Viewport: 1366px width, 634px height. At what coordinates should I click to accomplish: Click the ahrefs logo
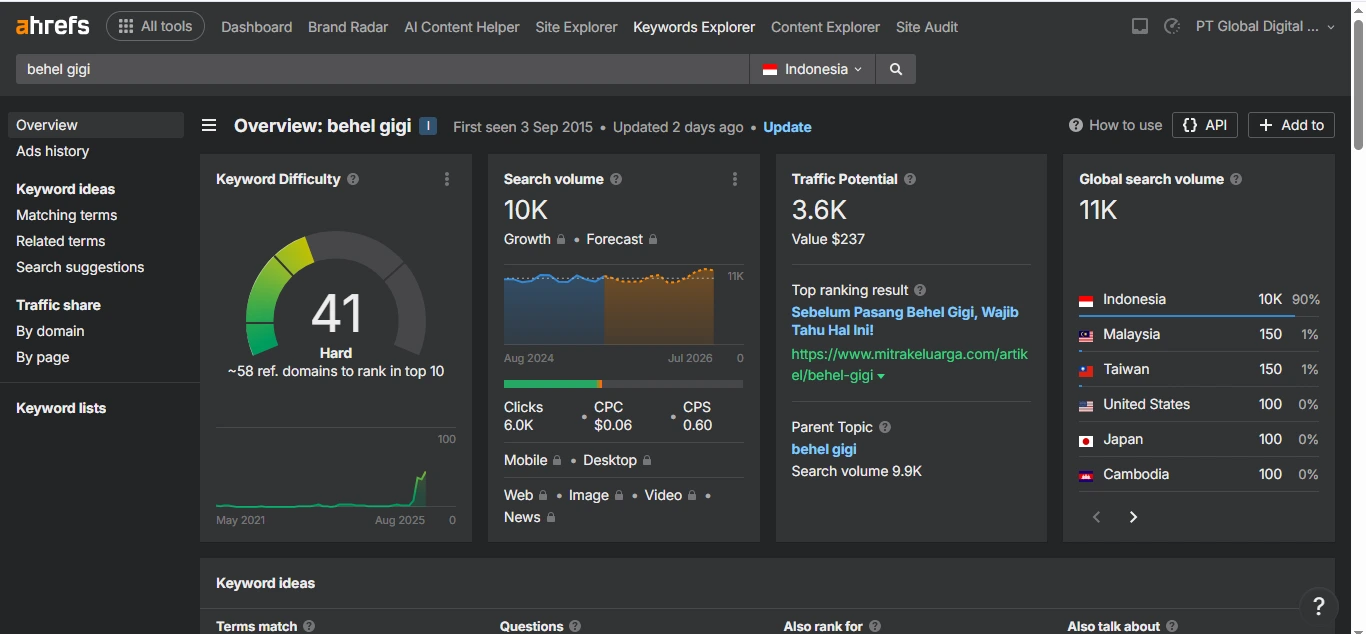coord(51,25)
